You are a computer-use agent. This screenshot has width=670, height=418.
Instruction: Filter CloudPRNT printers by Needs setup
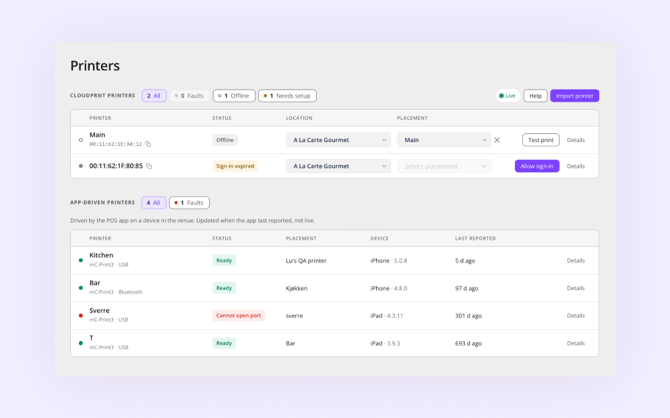(287, 96)
